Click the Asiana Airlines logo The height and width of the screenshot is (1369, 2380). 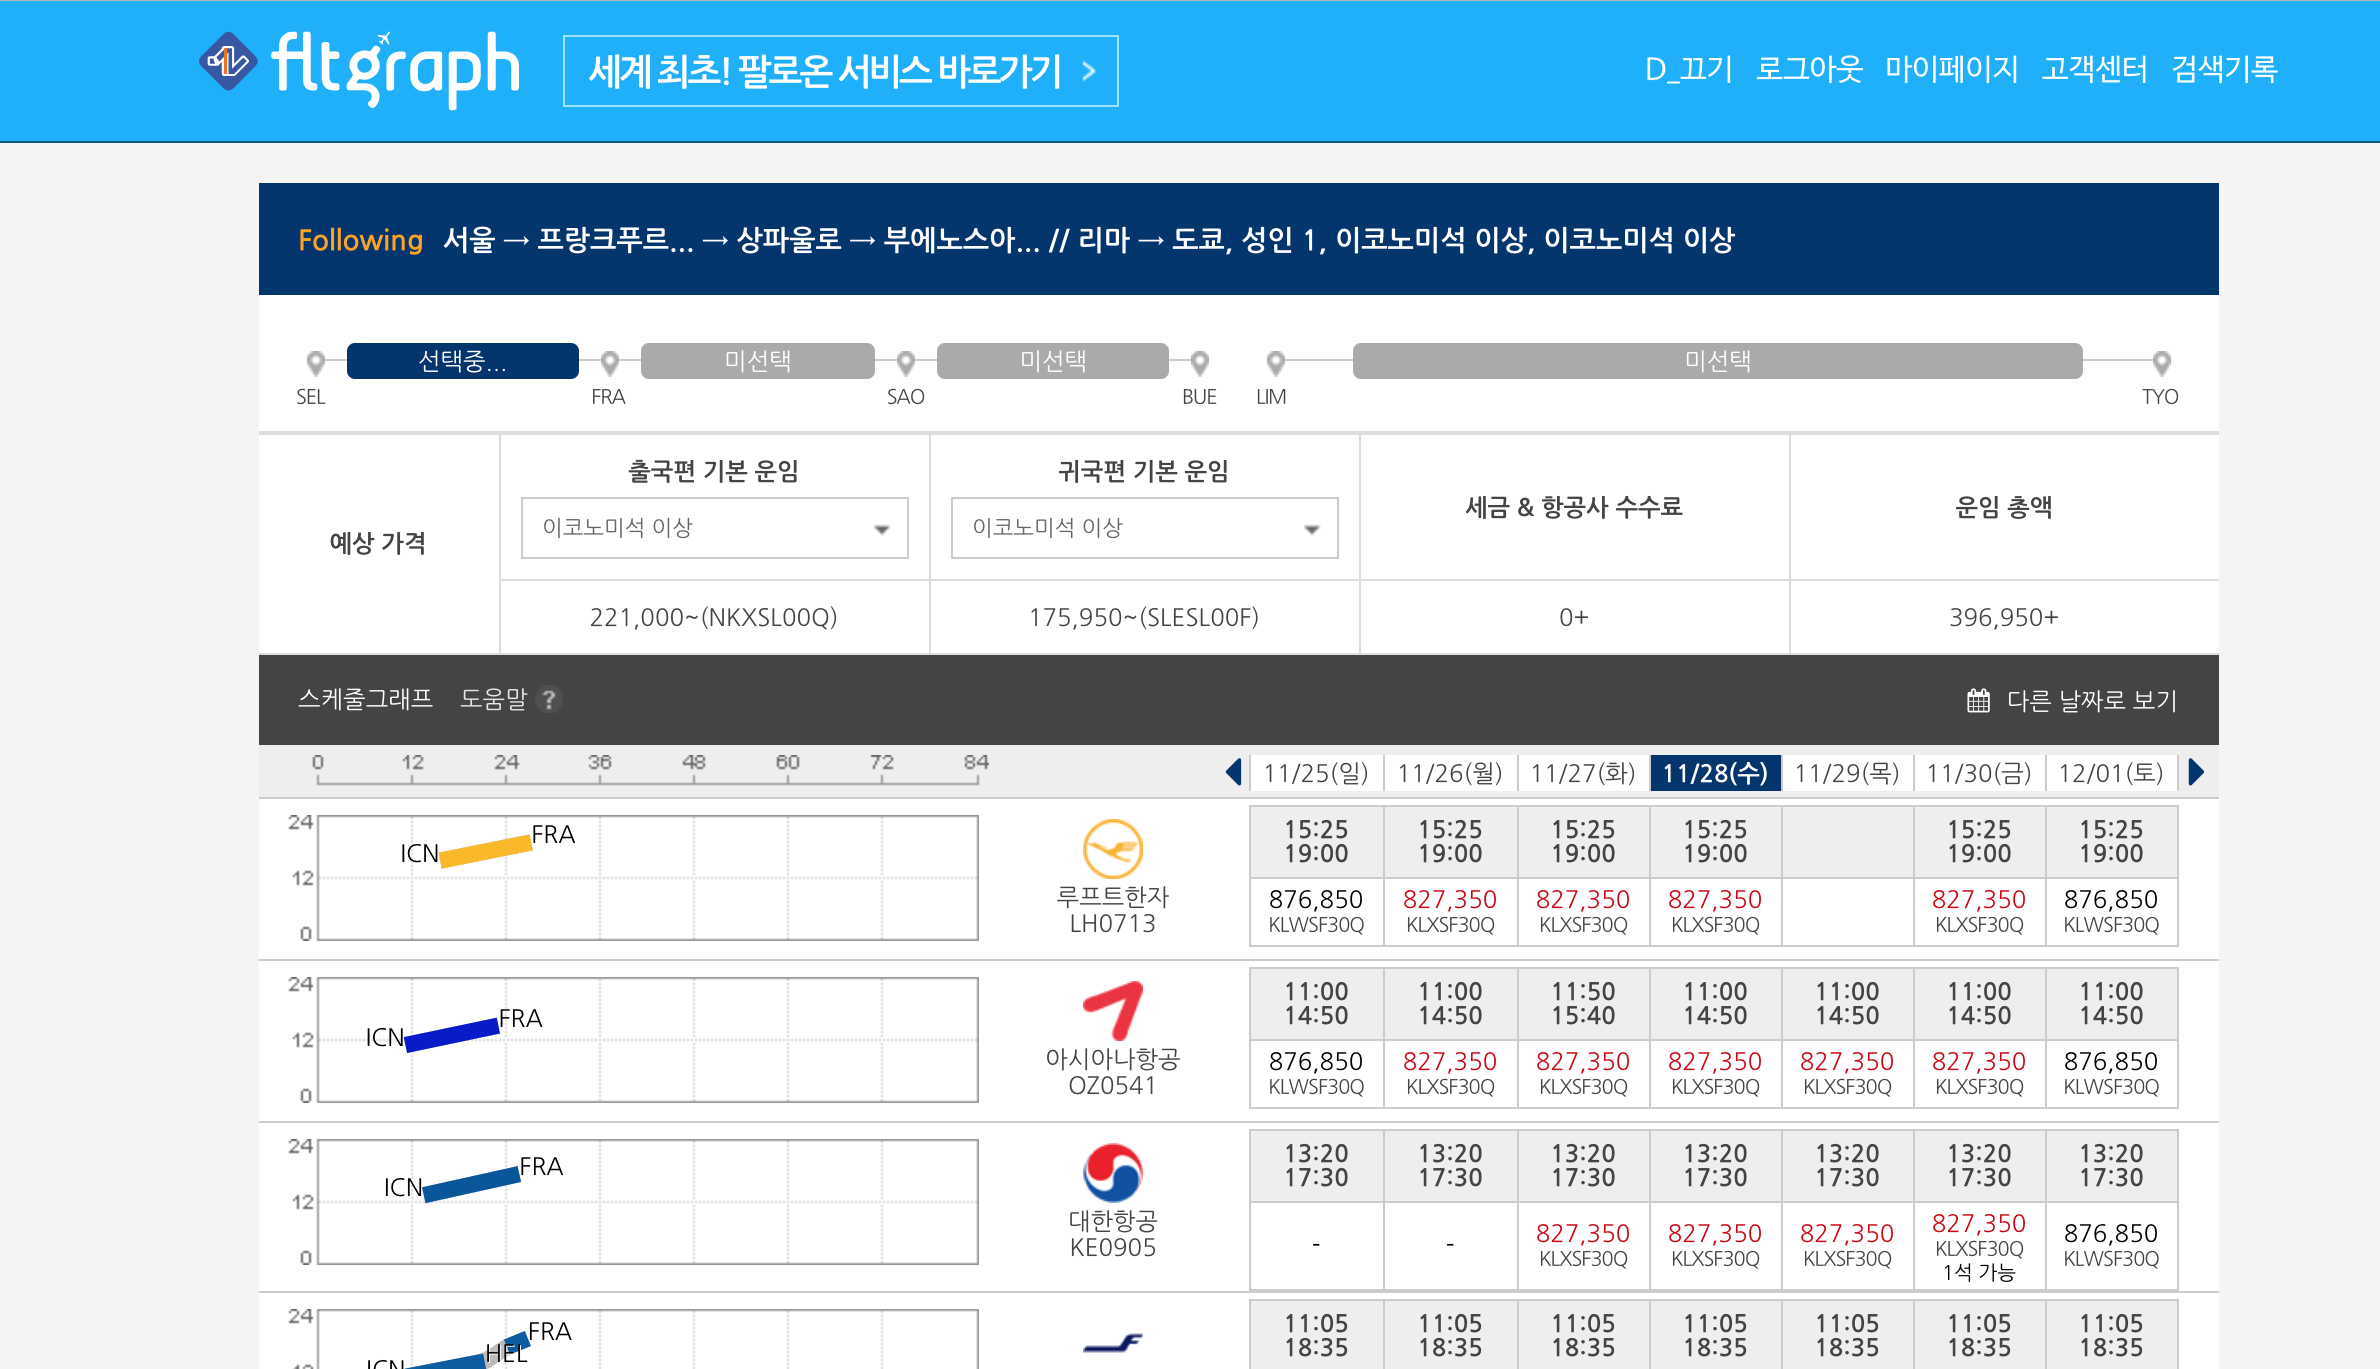1112,1010
